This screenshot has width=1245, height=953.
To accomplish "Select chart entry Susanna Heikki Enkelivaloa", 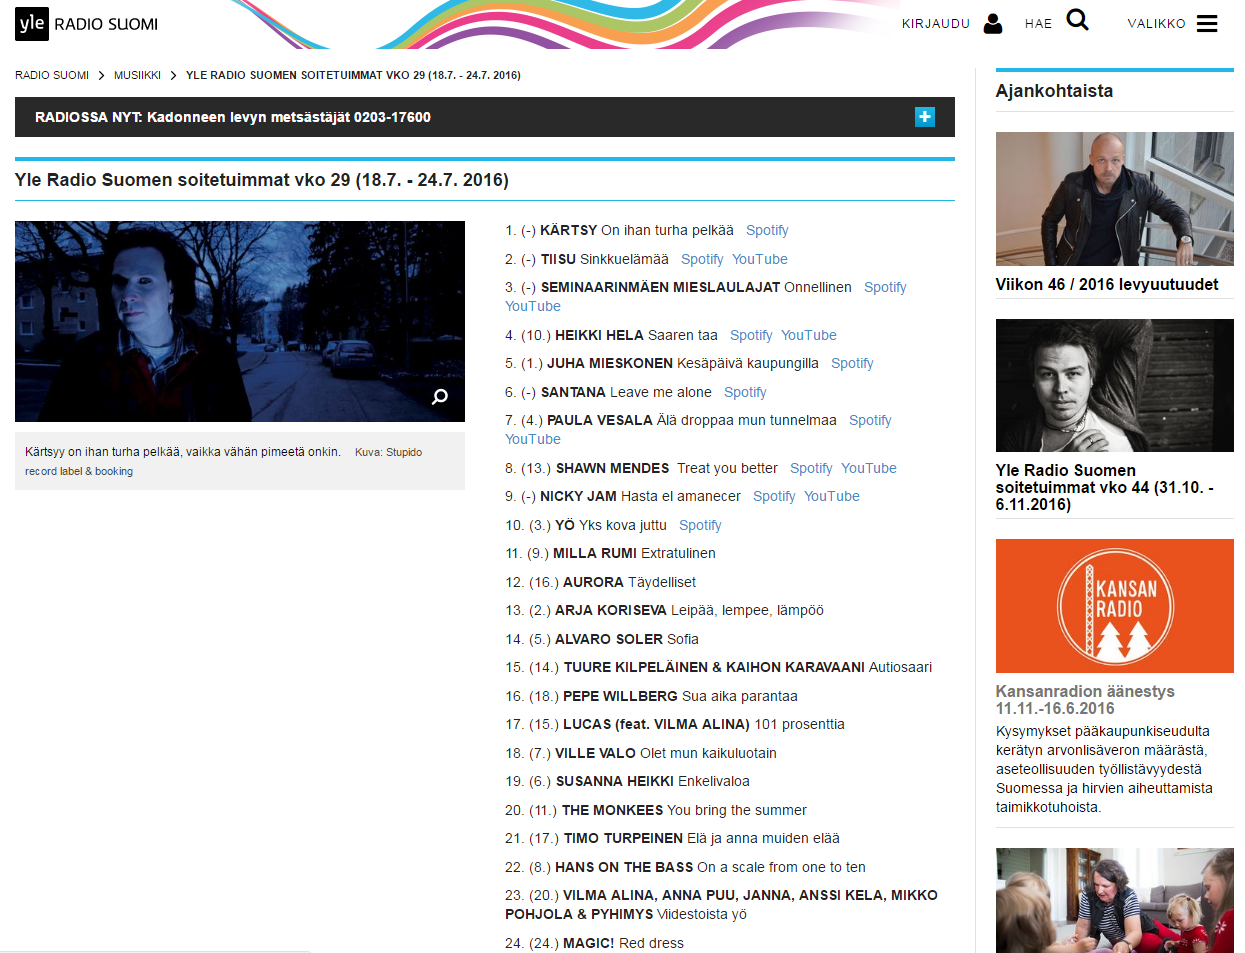I will click(628, 781).
